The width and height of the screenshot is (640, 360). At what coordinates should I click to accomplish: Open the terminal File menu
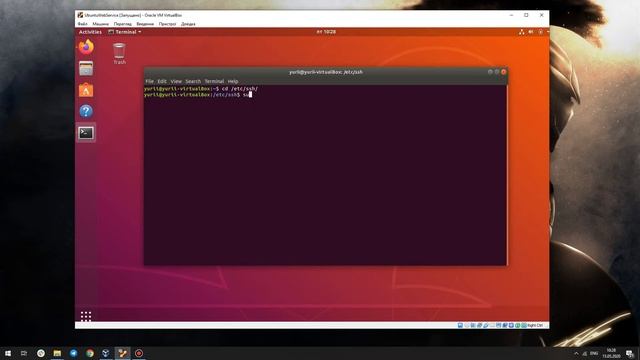tap(149, 81)
